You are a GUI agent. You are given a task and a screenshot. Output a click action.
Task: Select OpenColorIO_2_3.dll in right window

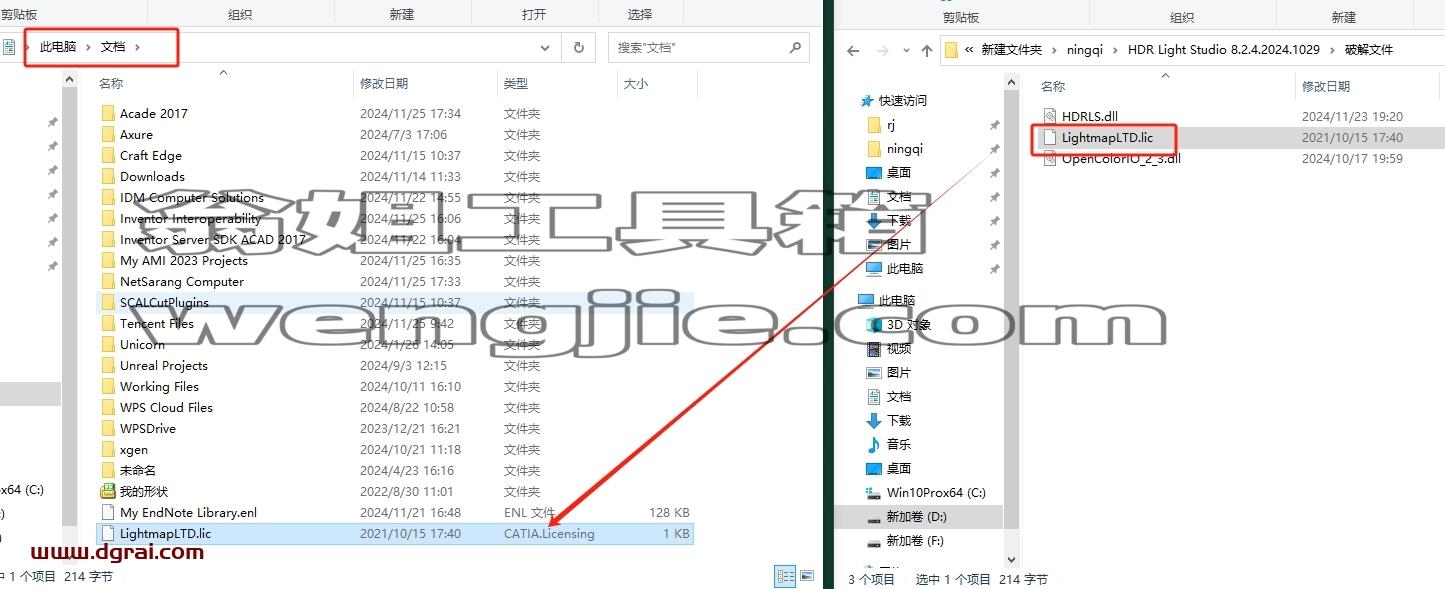click(x=1120, y=159)
